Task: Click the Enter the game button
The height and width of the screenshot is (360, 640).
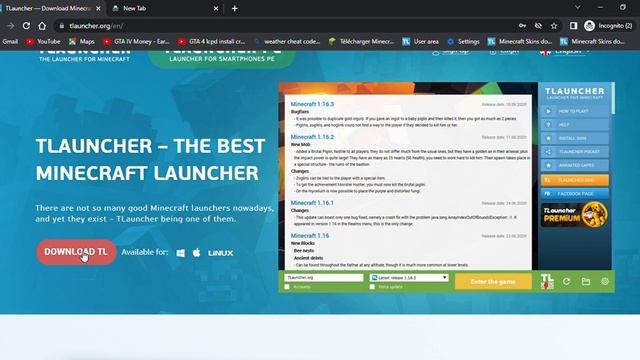Action: (493, 282)
